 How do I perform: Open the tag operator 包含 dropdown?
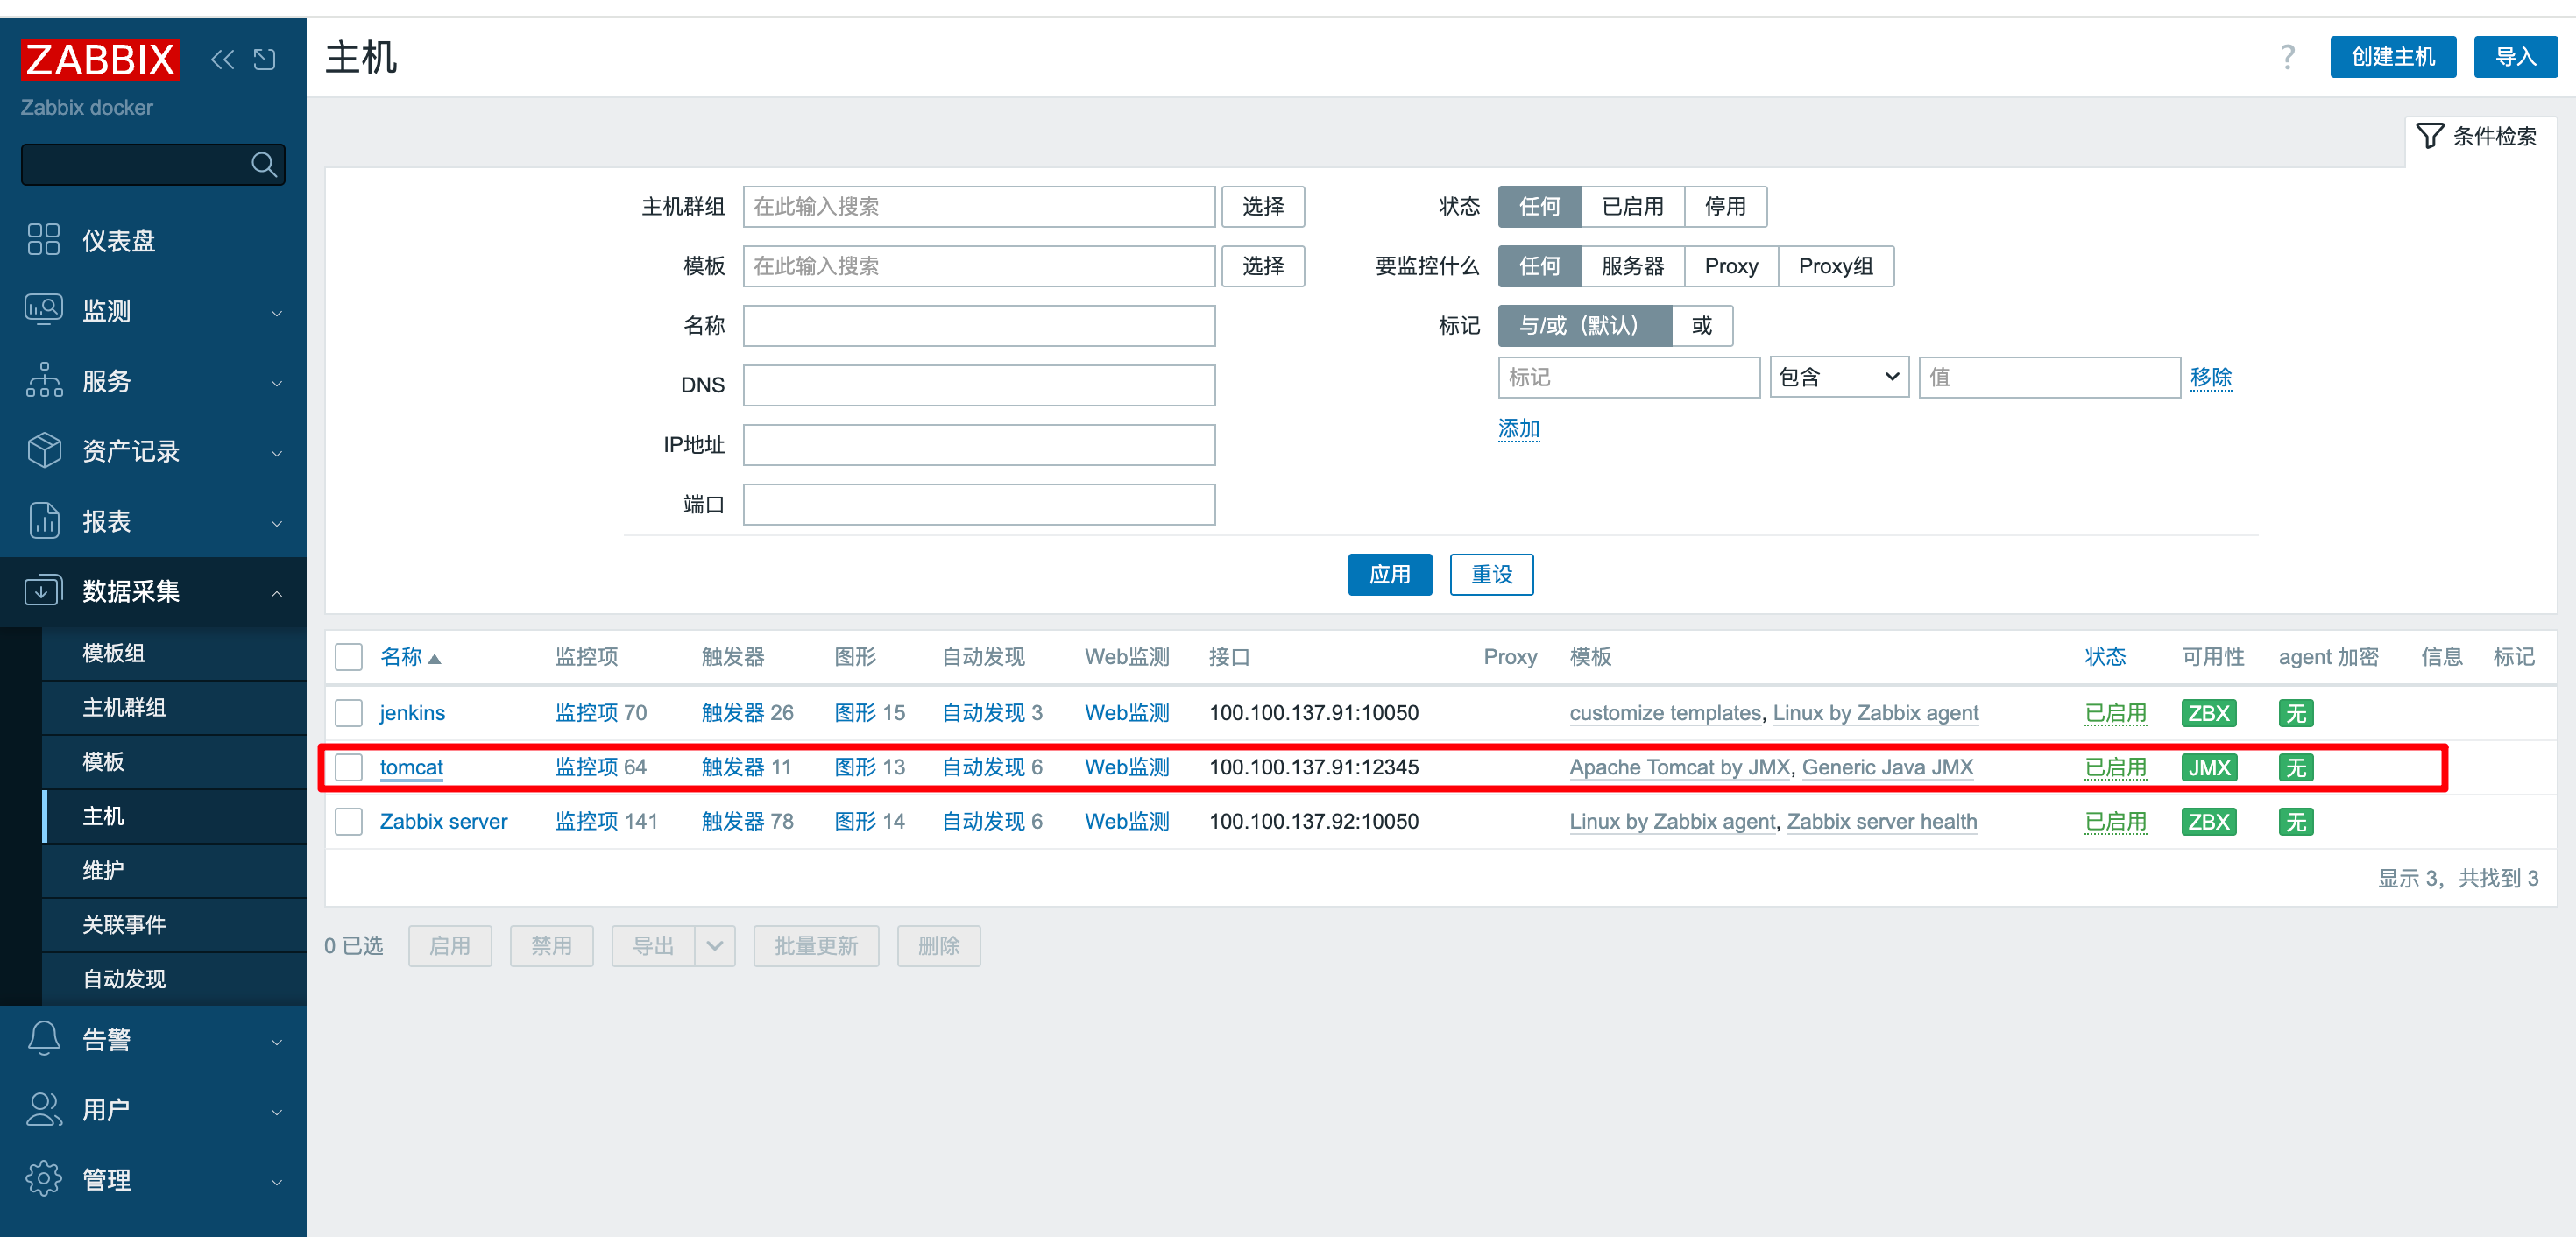1838,377
